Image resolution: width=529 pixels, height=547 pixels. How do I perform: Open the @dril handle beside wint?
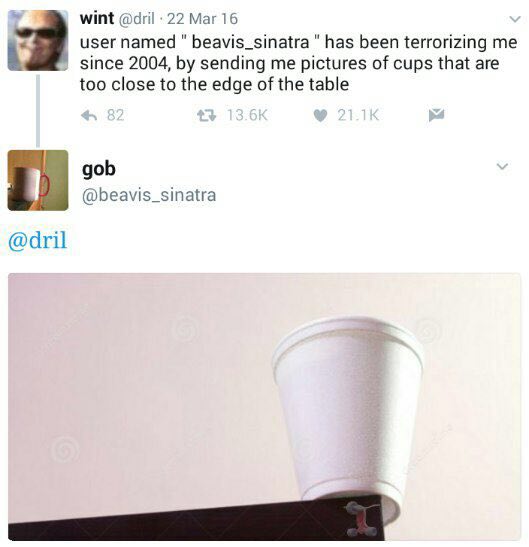click(137, 18)
